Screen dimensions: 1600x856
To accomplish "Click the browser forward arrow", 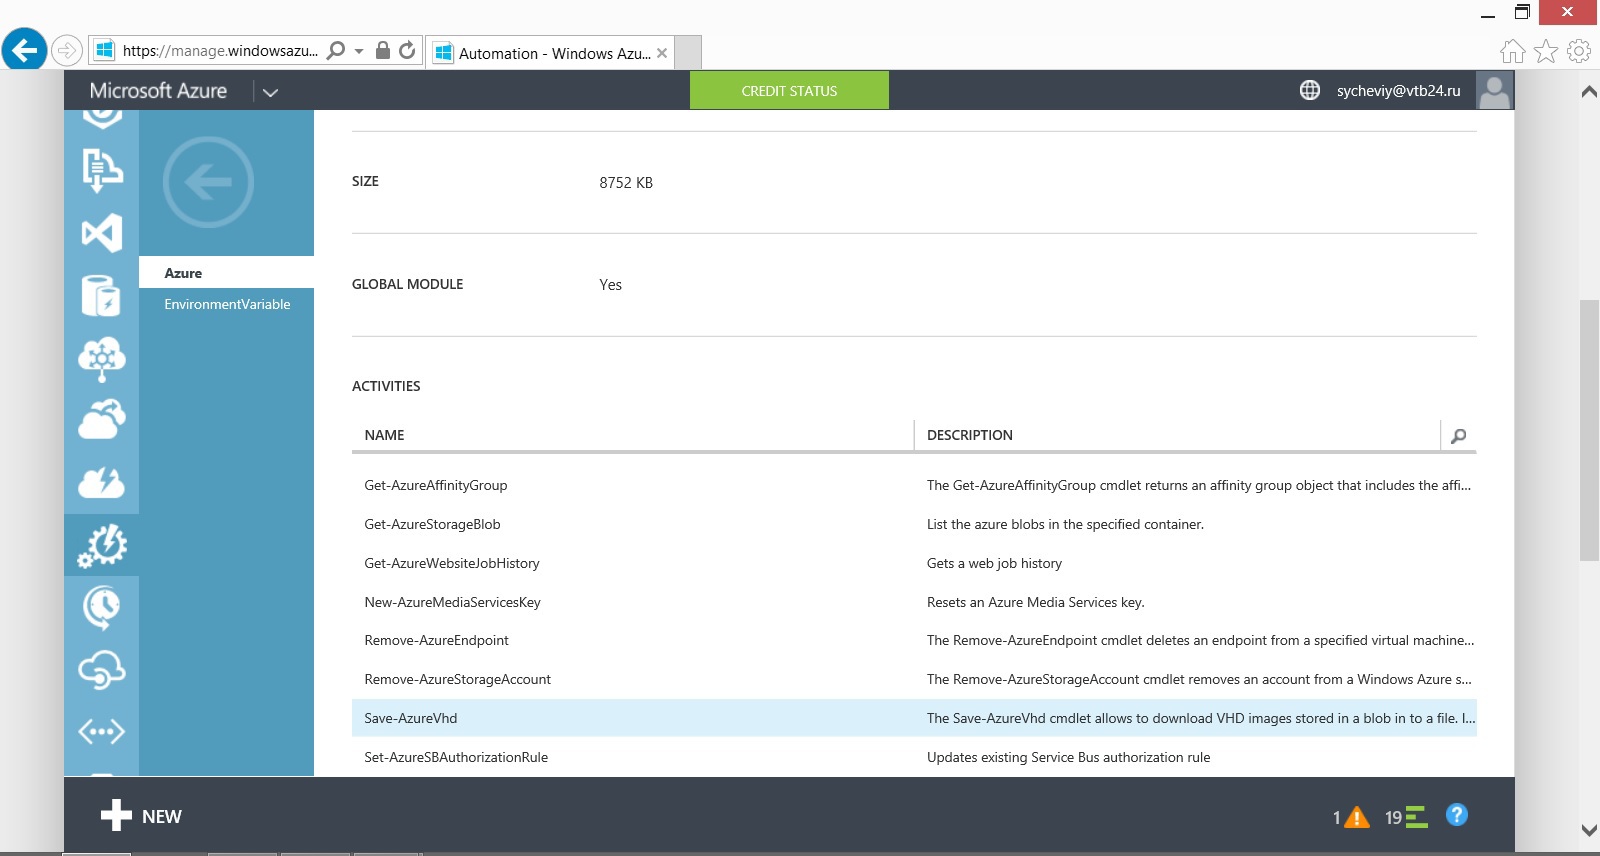I will click(66, 50).
